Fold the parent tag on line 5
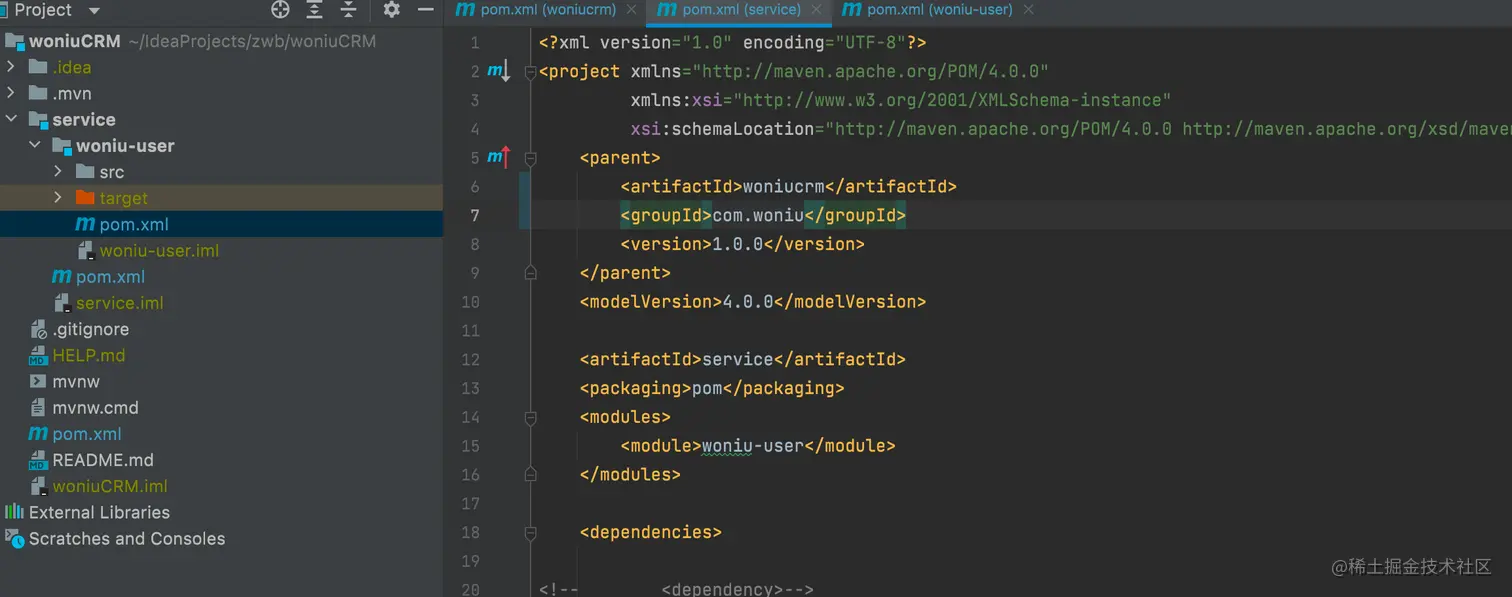Image resolution: width=1512 pixels, height=597 pixels. (531, 157)
